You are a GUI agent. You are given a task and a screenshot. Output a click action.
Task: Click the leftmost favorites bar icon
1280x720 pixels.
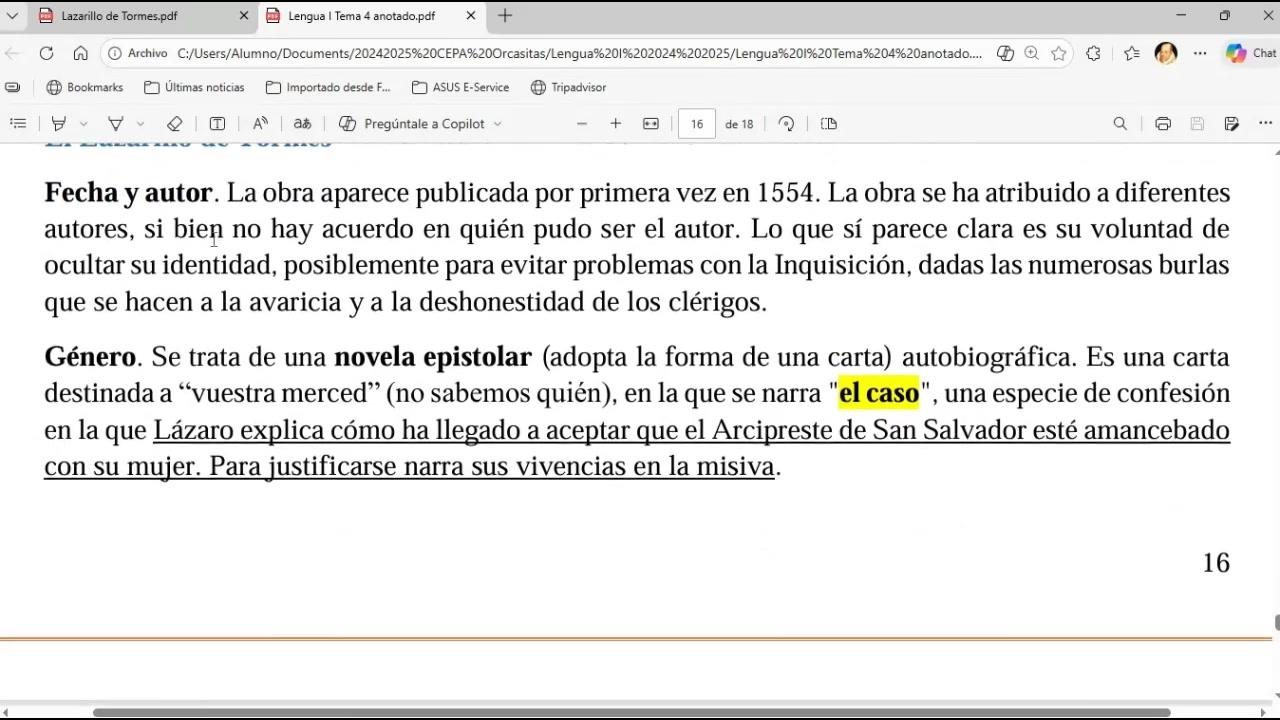point(13,87)
